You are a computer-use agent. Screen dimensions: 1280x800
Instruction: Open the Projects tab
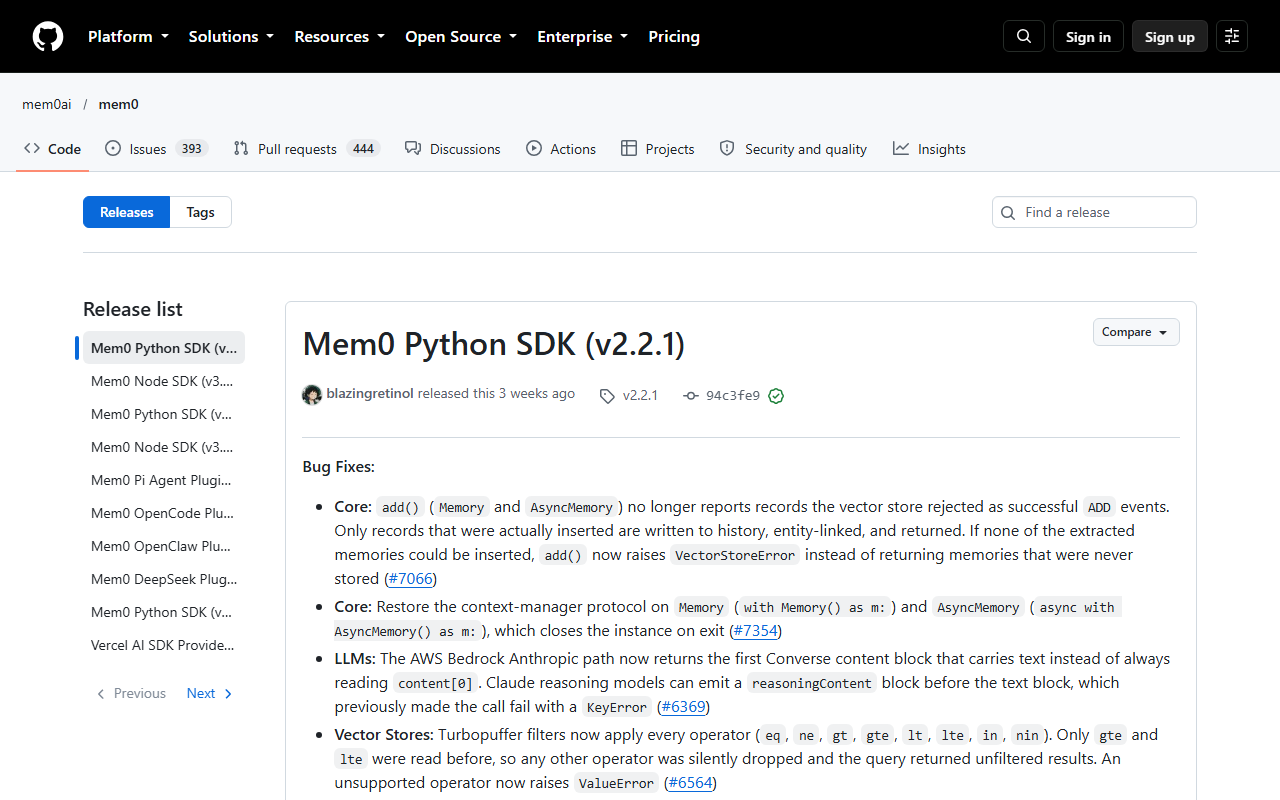tap(657, 149)
